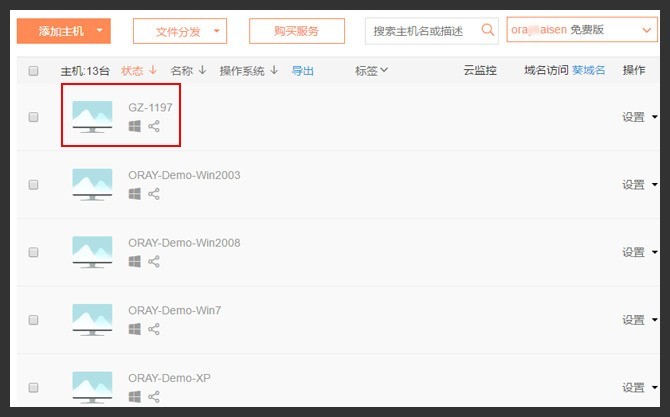Open ORAY-Demo-XP monitor icon

[92, 387]
